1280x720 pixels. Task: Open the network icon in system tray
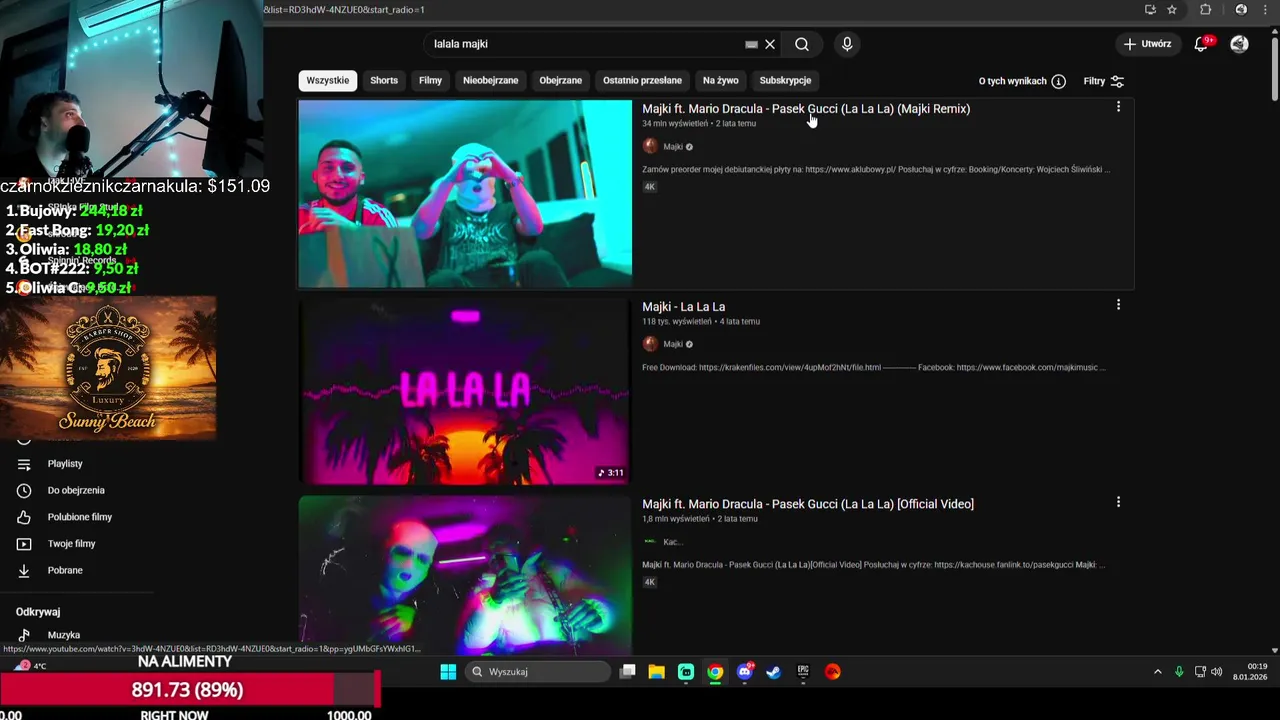[x=1201, y=672]
